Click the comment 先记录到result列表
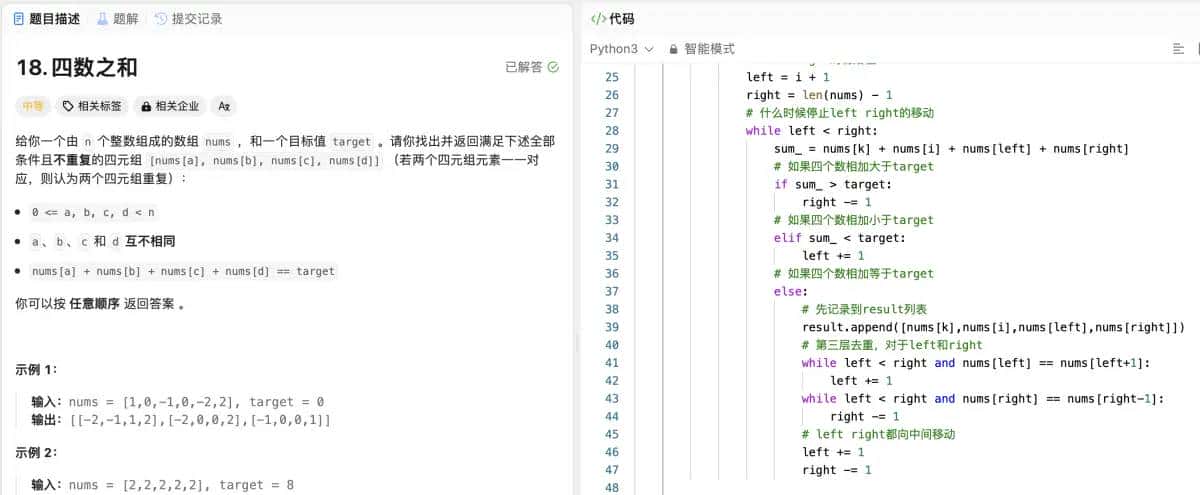 tap(864, 309)
